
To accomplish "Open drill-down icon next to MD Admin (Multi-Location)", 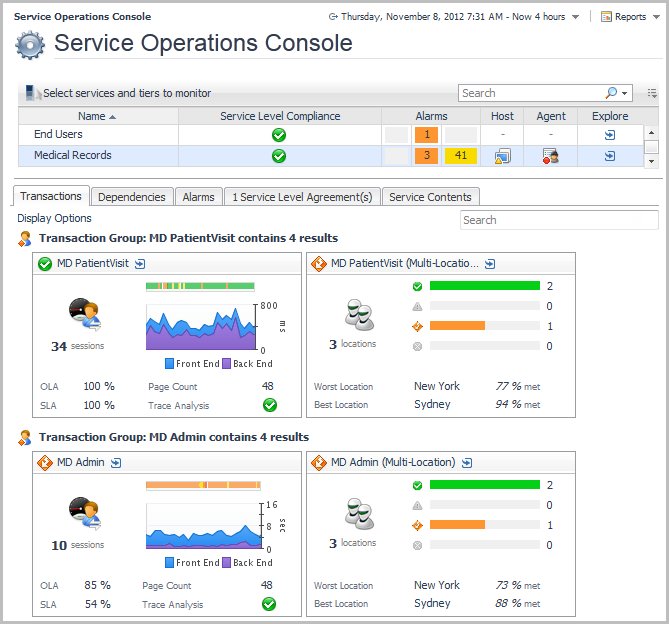I will [466, 463].
